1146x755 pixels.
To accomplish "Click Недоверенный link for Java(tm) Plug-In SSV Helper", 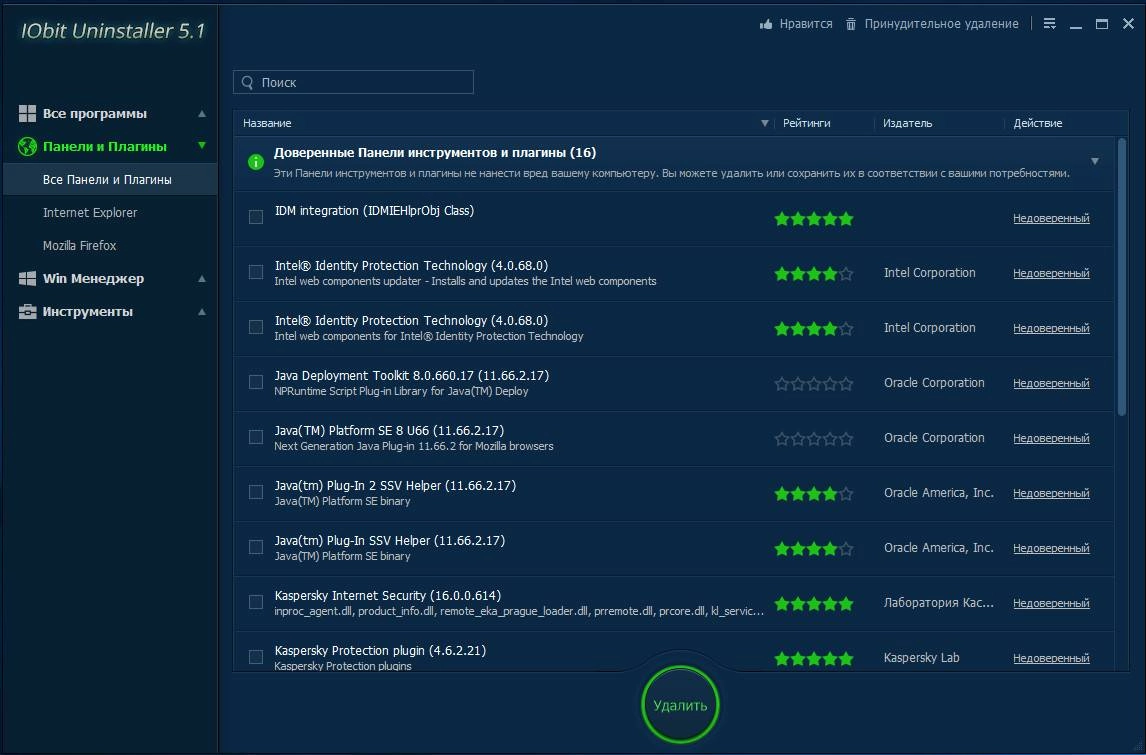I will click(x=1051, y=548).
